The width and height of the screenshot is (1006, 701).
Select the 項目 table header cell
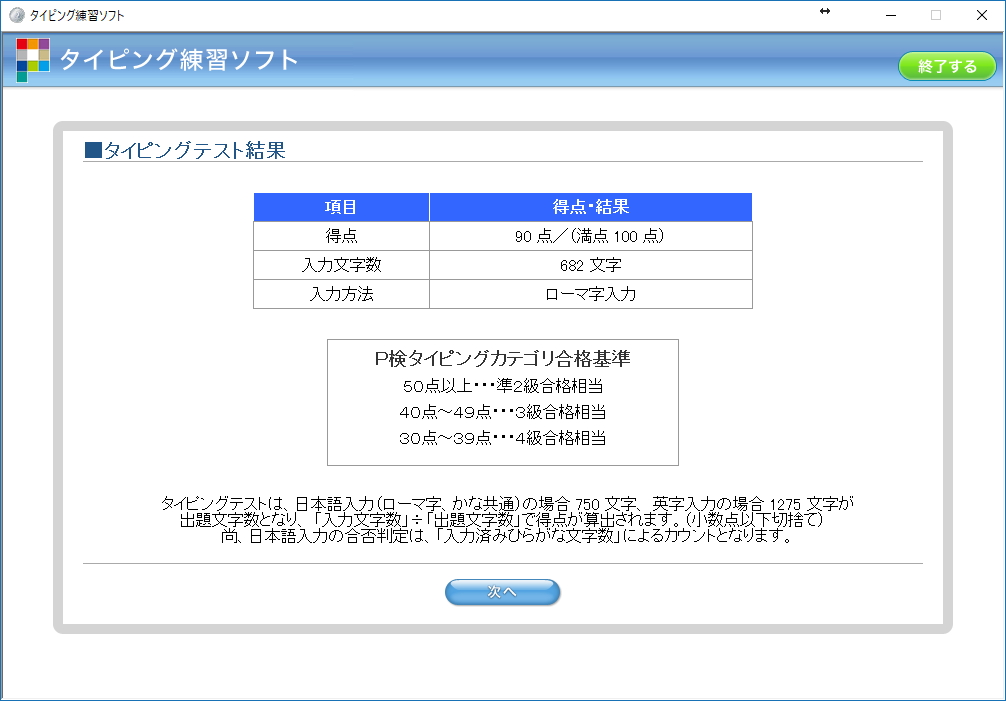point(341,207)
